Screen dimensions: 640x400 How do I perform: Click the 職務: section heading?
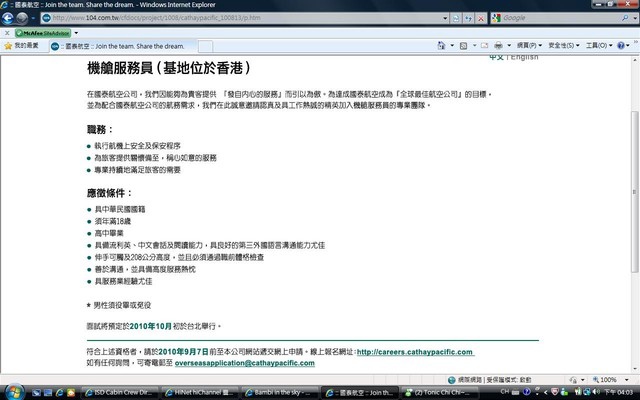tap(100, 130)
